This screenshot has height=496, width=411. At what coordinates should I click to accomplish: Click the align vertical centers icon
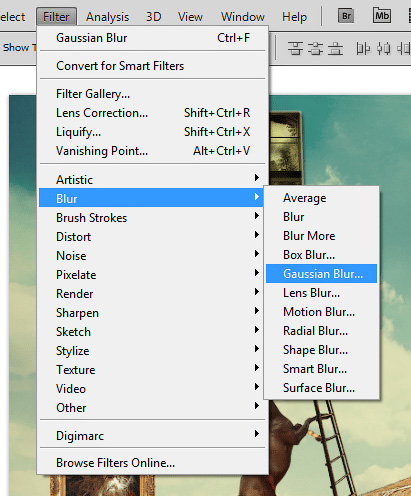click(x=315, y=49)
